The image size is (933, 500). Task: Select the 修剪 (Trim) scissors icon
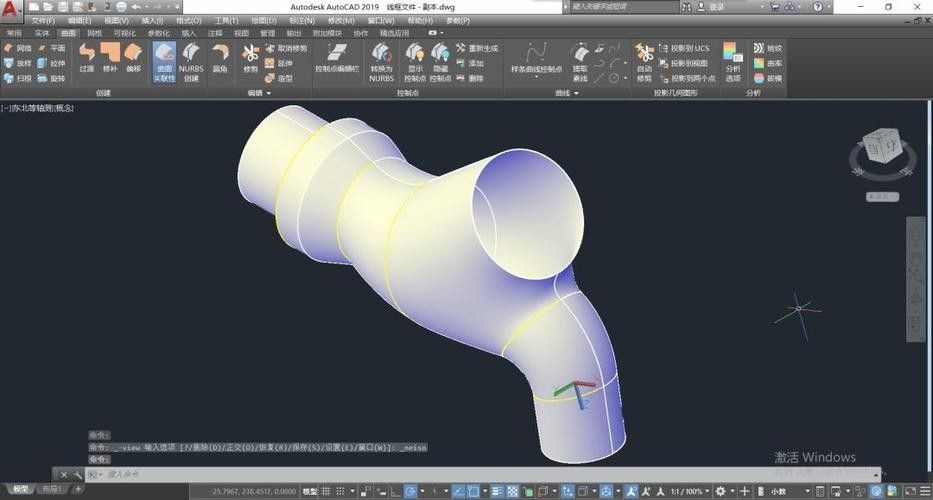(250, 57)
